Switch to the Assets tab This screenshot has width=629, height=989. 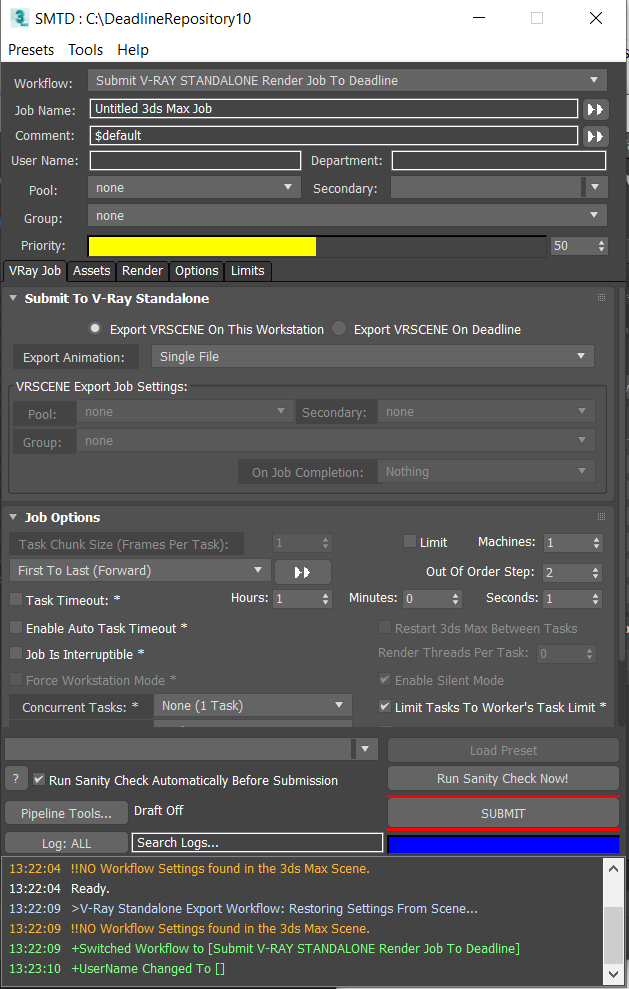91,271
